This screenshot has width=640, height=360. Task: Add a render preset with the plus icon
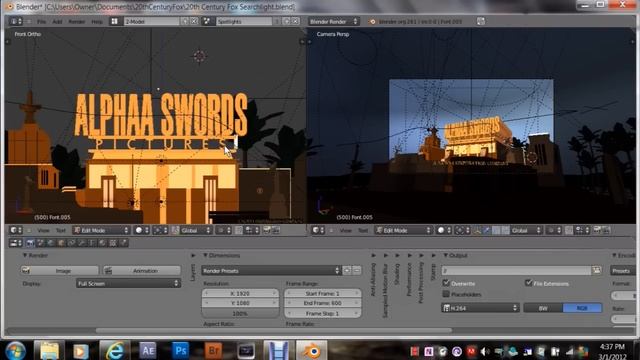click(x=347, y=270)
